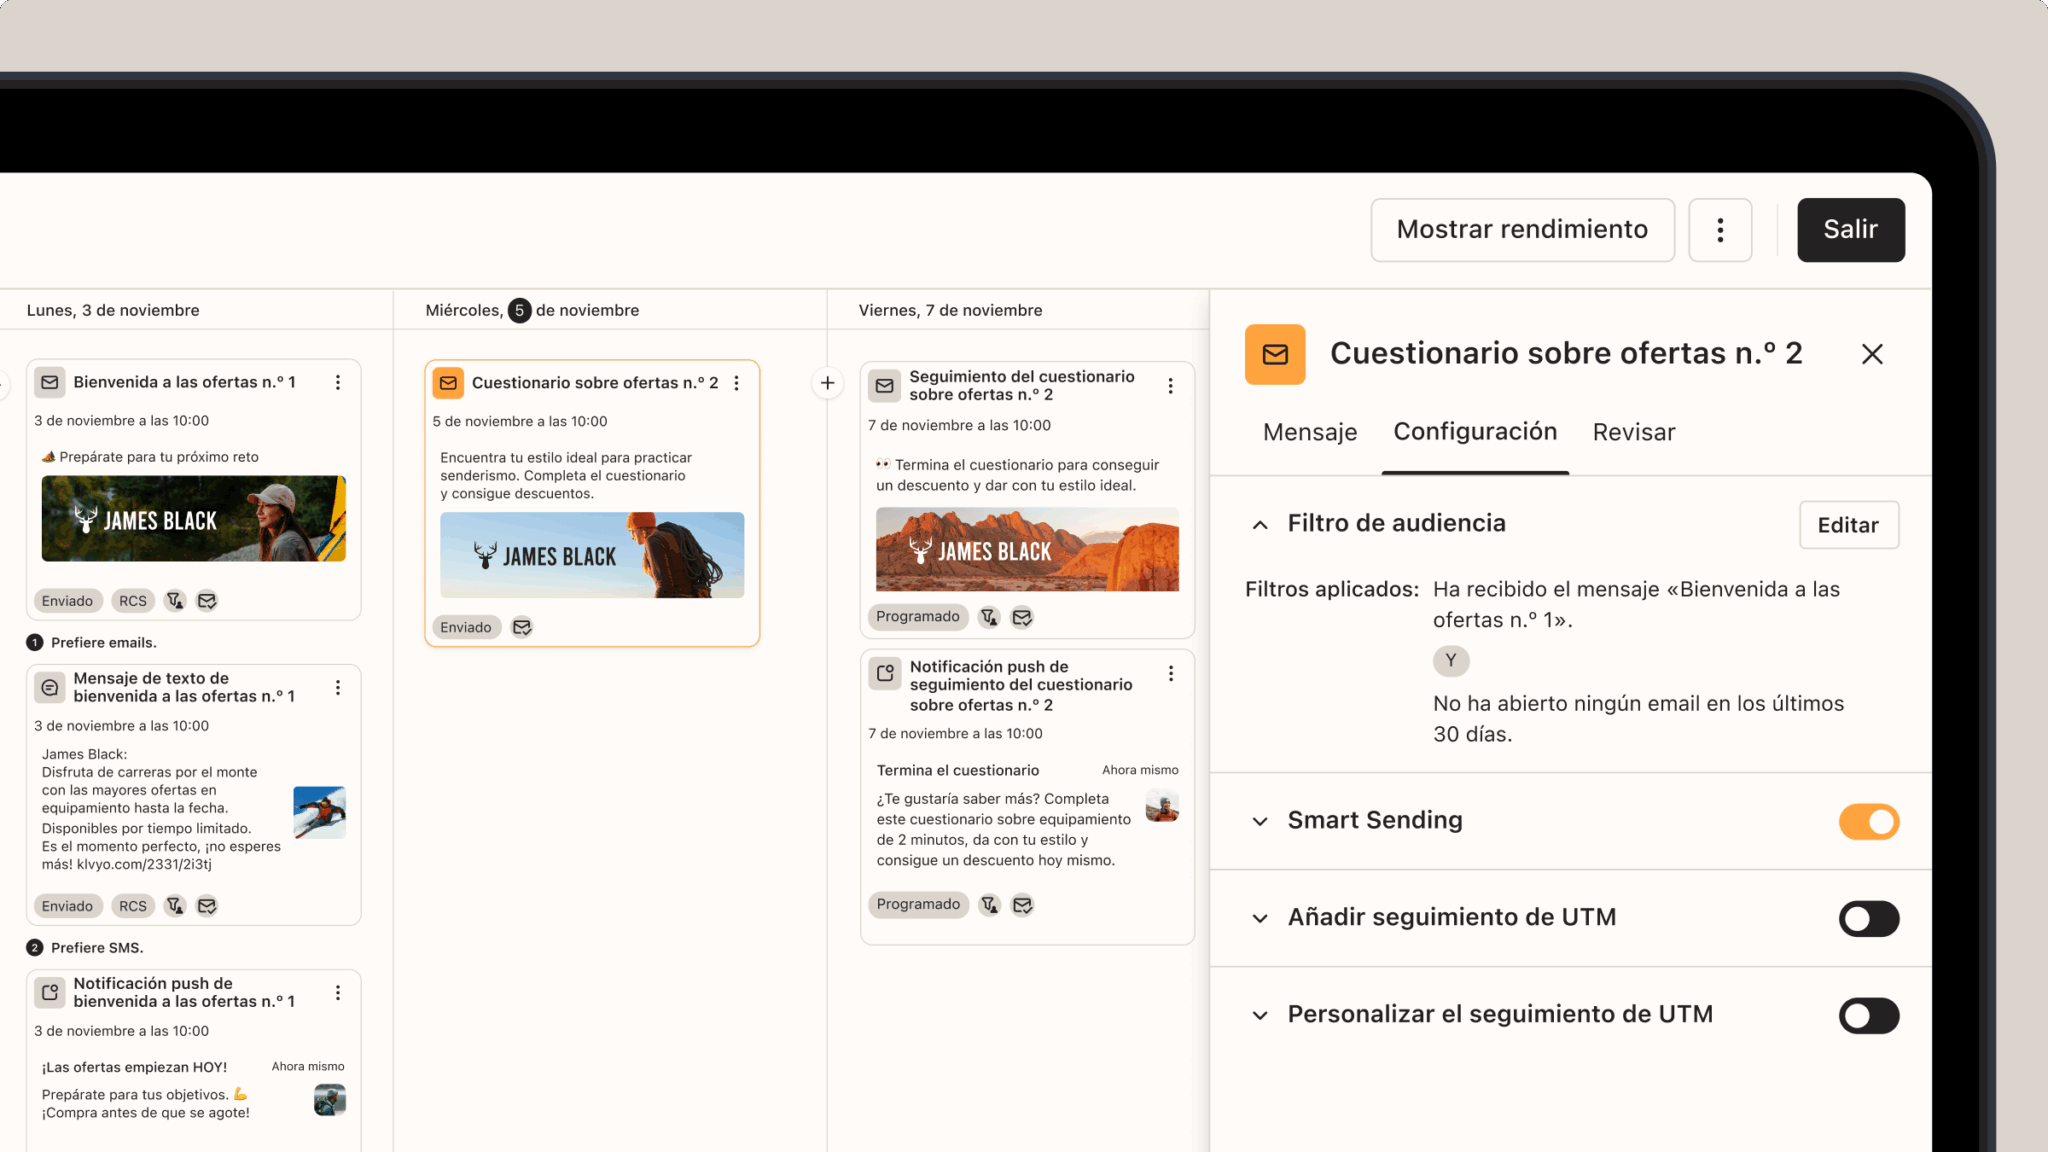Click skier thumbnail in Mensaje de texto card
This screenshot has height=1152, width=2048.
(x=320, y=812)
